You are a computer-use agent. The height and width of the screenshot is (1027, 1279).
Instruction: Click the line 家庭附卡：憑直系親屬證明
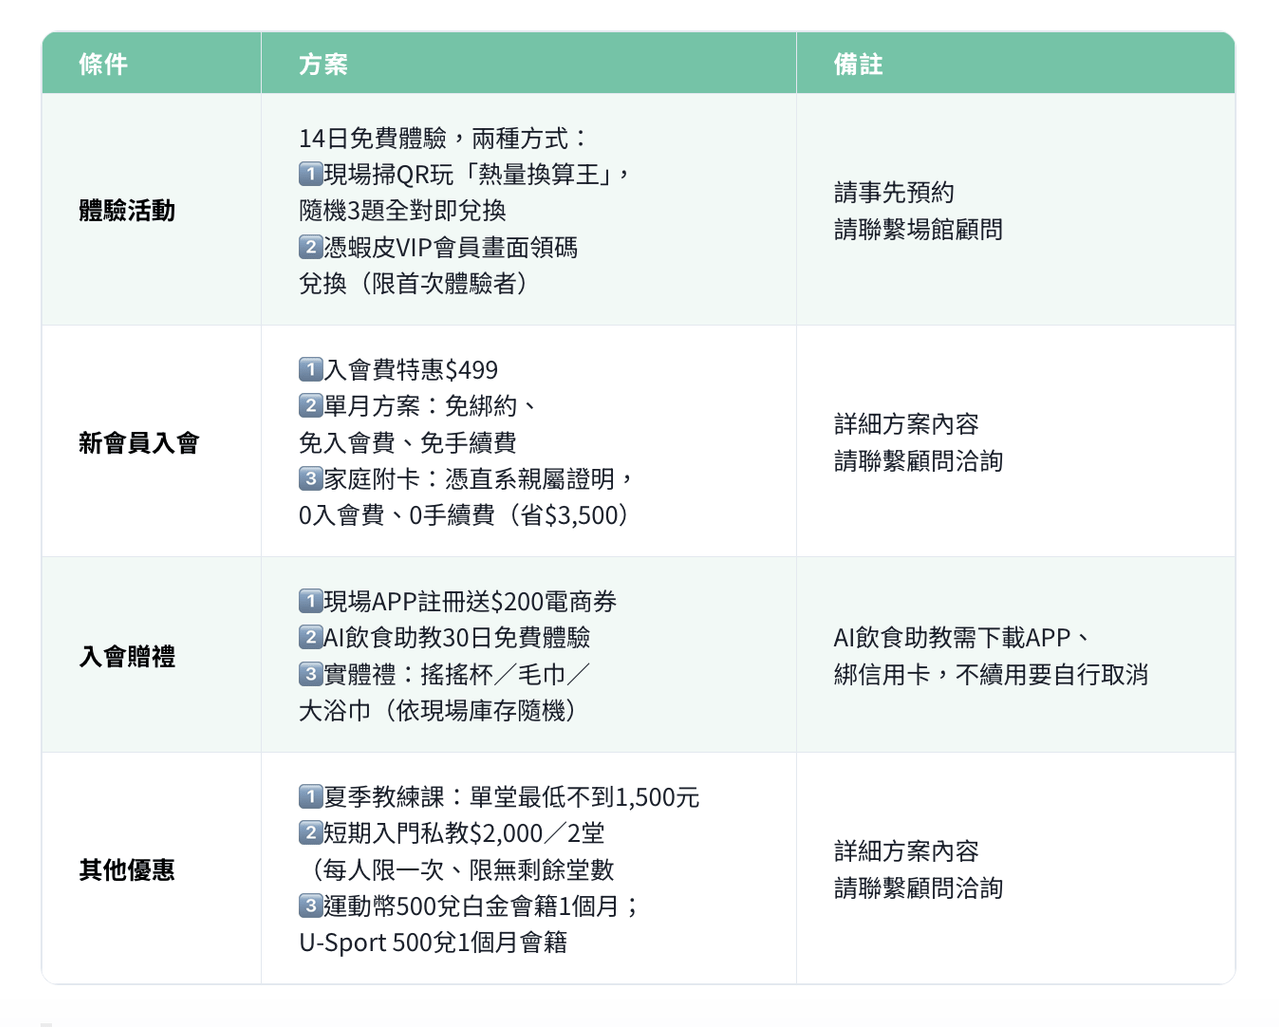click(x=467, y=479)
